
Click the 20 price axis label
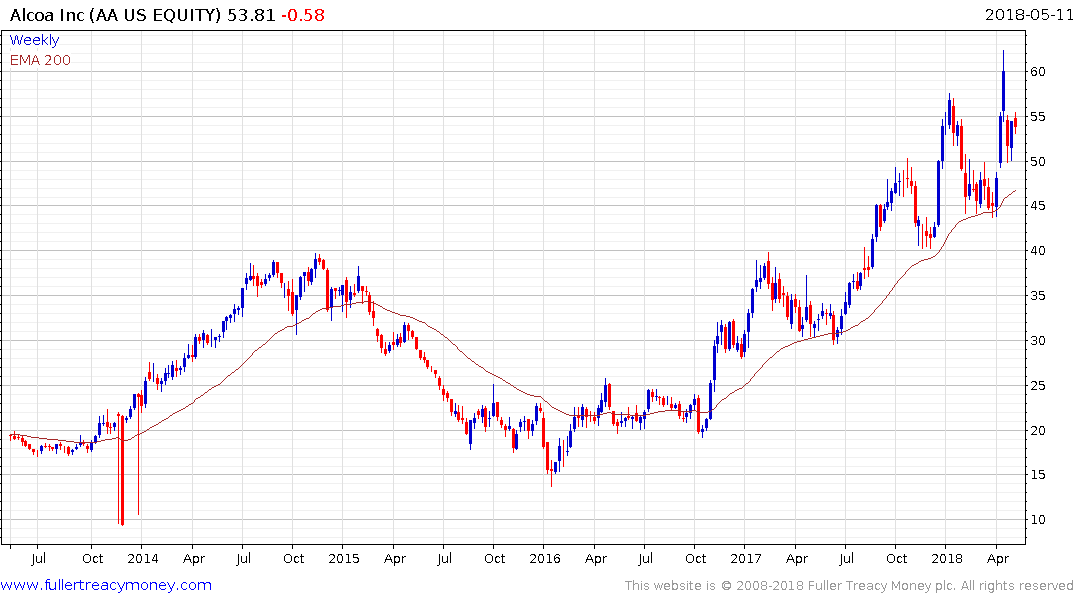tap(1037, 431)
